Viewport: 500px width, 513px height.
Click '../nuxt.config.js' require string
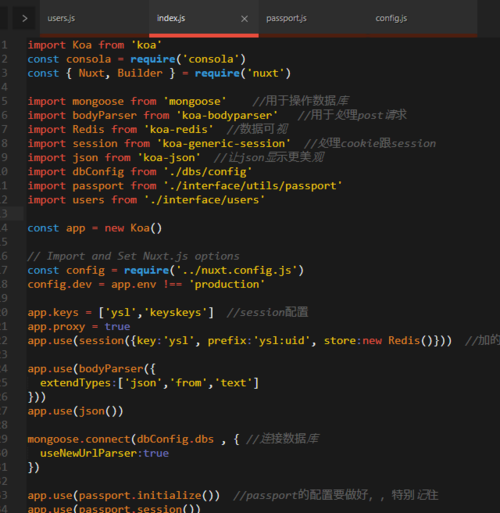237,270
